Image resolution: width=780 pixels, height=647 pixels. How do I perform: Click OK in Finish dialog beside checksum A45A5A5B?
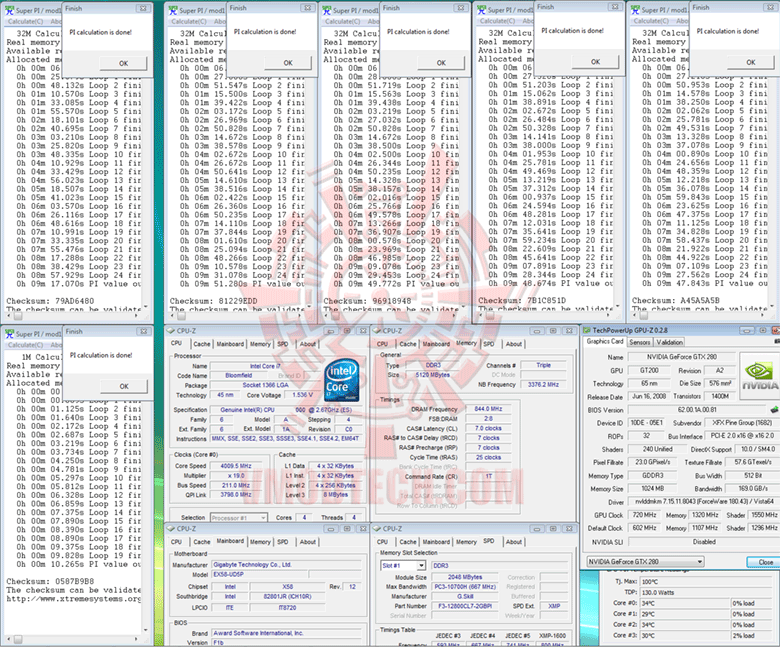[x=751, y=62]
